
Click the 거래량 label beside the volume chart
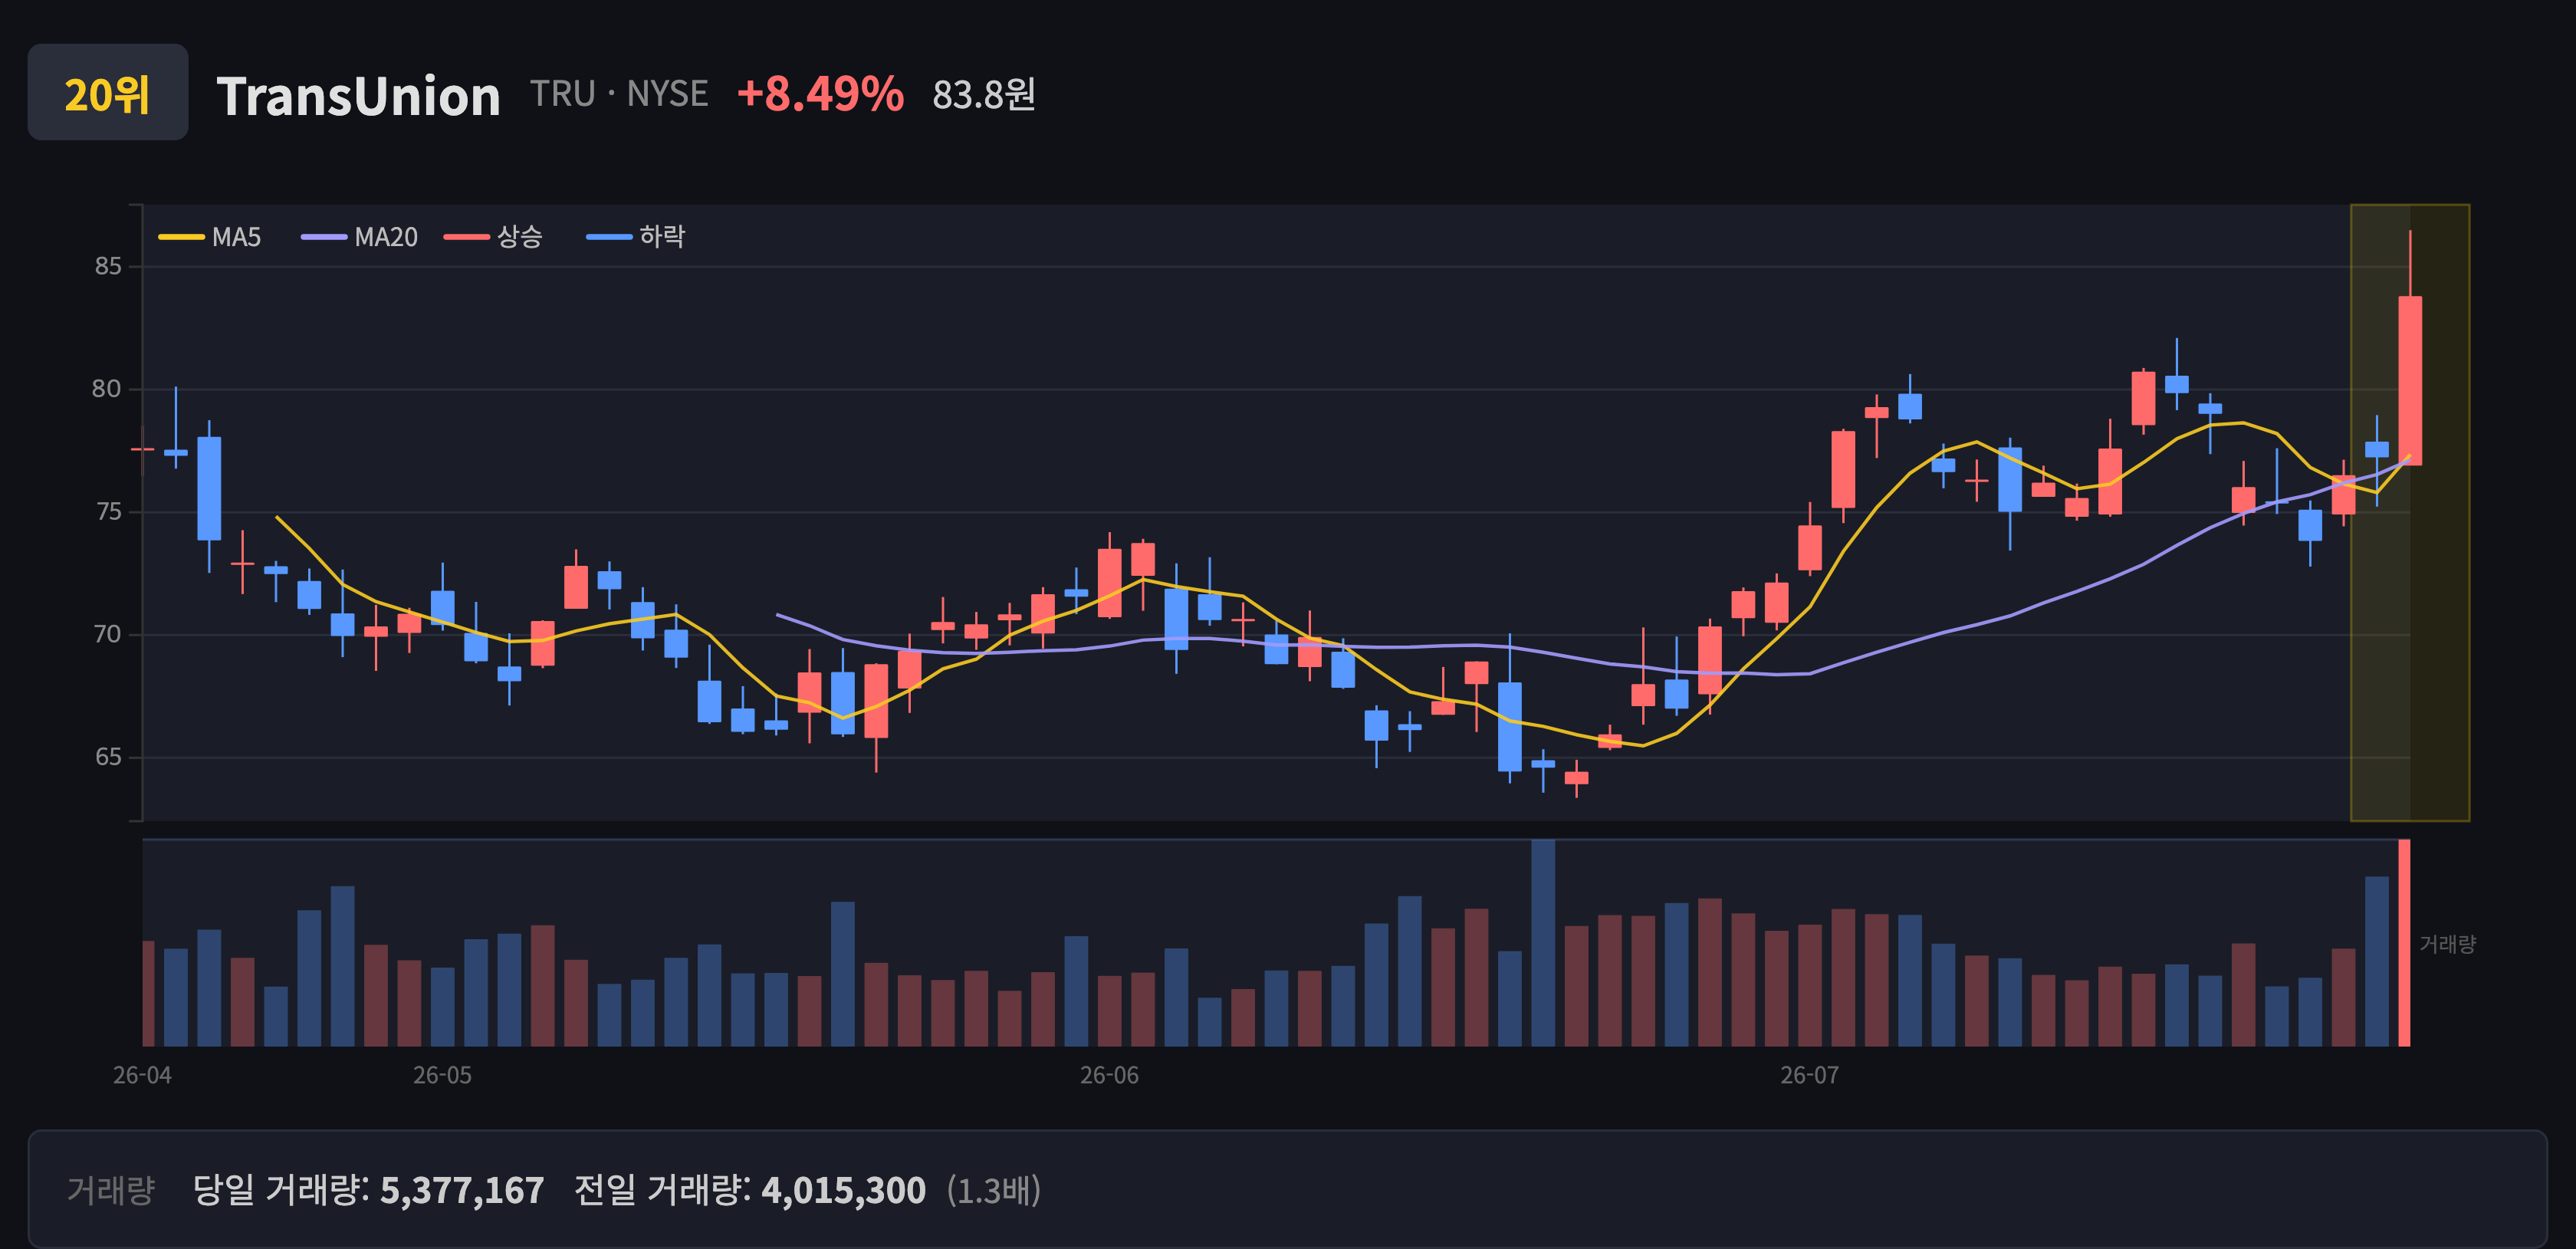[2447, 944]
